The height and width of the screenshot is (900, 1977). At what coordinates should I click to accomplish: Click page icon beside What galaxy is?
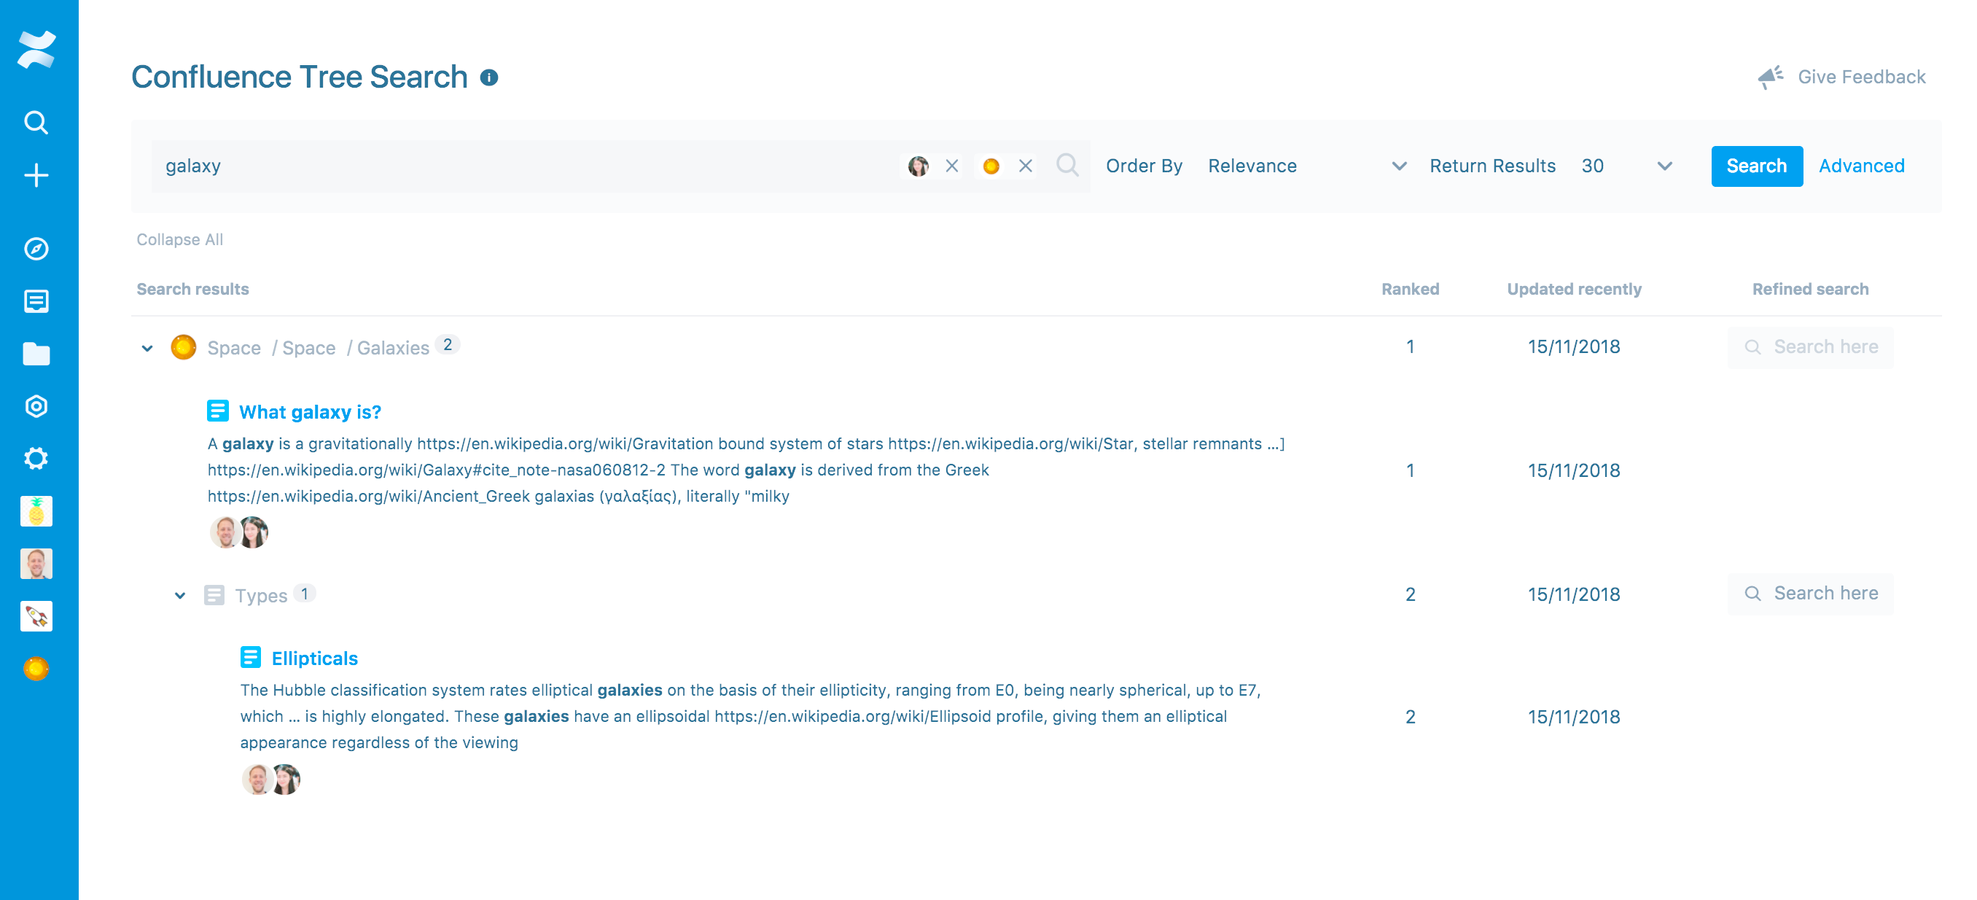tap(218, 411)
